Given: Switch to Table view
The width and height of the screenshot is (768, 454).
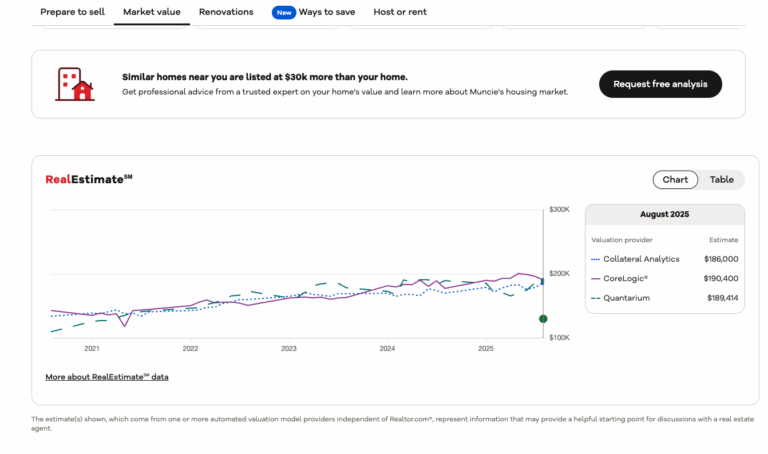Looking at the screenshot, I should coord(721,180).
